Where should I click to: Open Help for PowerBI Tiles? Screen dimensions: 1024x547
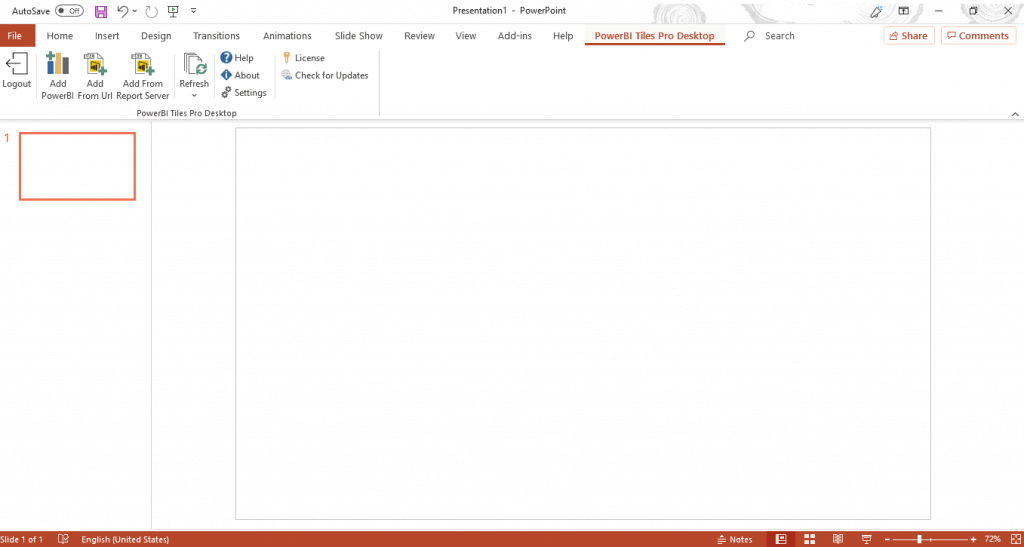click(237, 58)
